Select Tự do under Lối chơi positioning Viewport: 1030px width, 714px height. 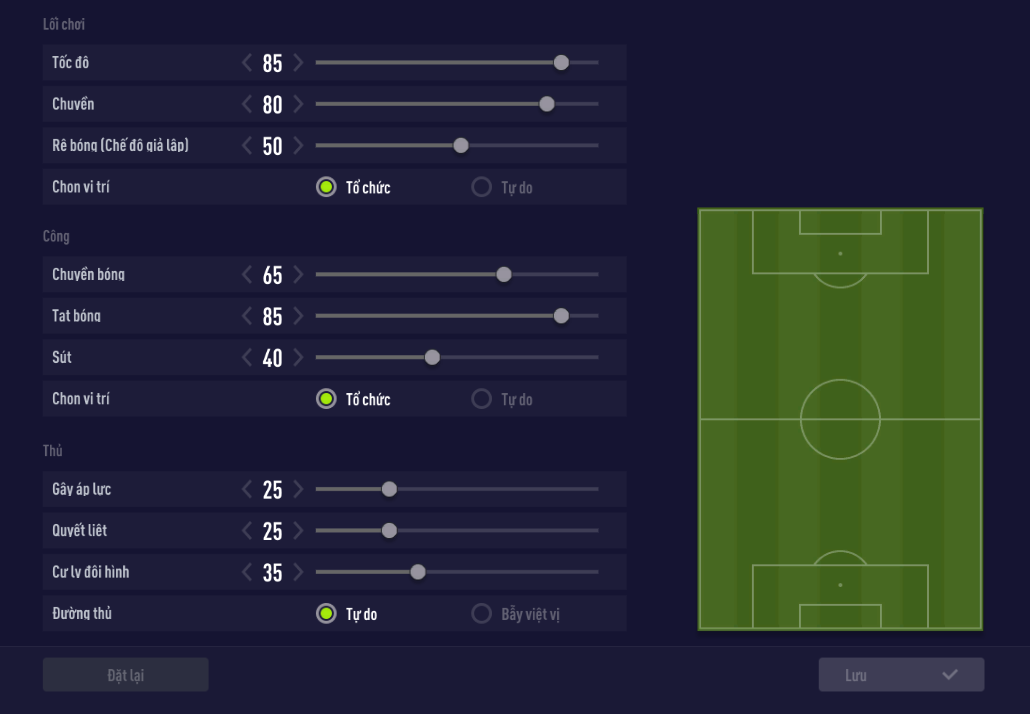(x=482, y=187)
